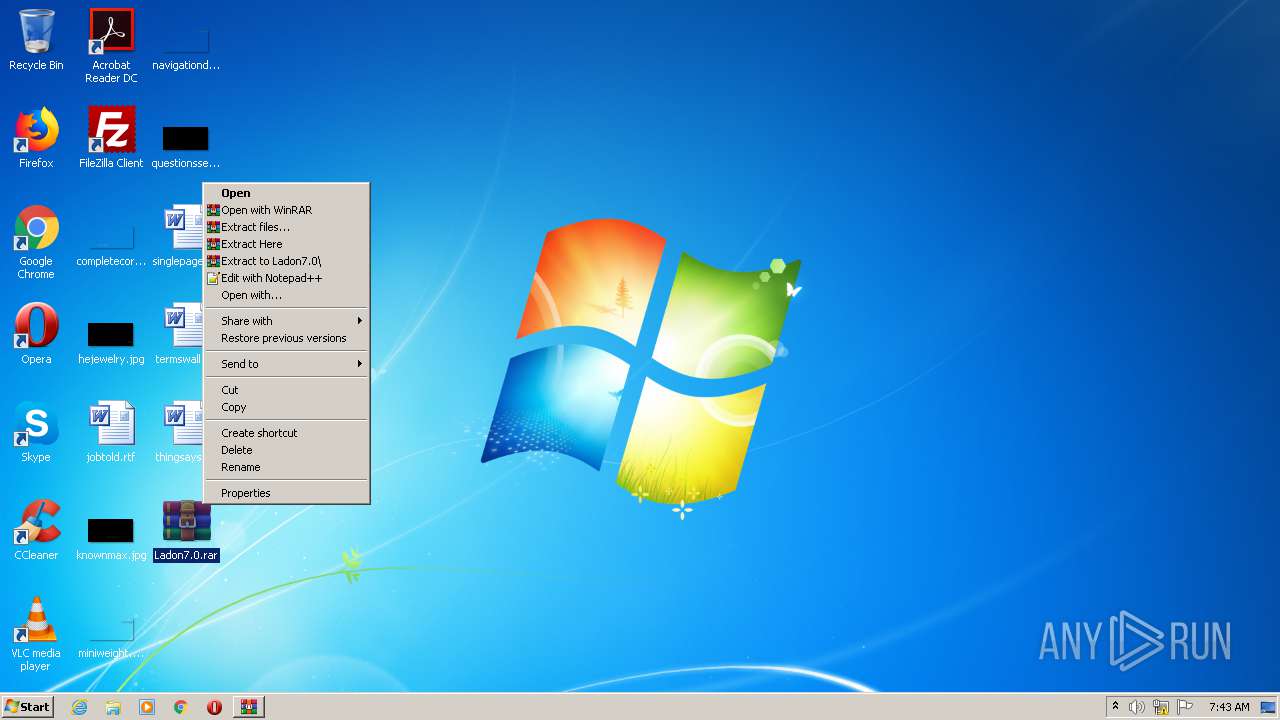Select the VLC media player shortcut
The image size is (1280, 720).
(36, 634)
